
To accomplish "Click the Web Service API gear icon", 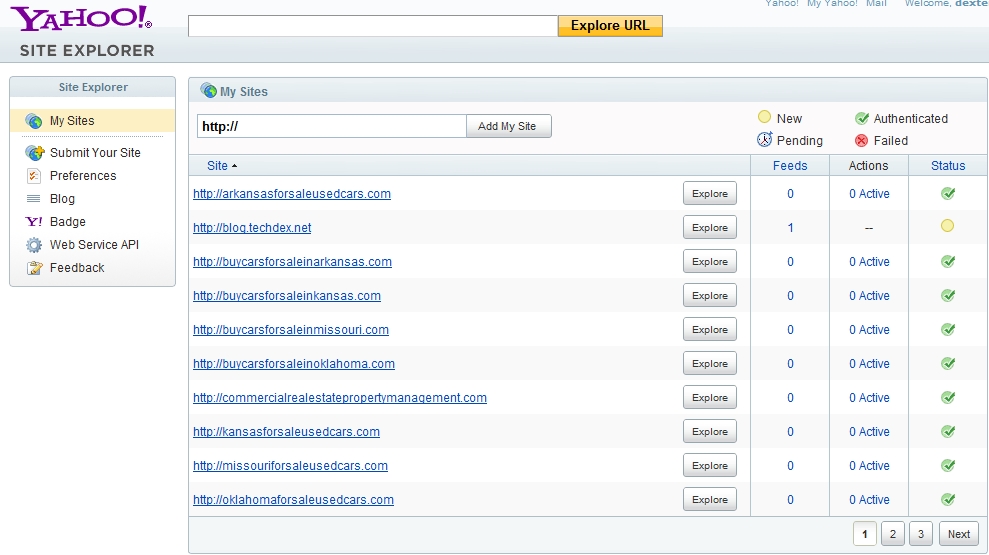I will 33,245.
